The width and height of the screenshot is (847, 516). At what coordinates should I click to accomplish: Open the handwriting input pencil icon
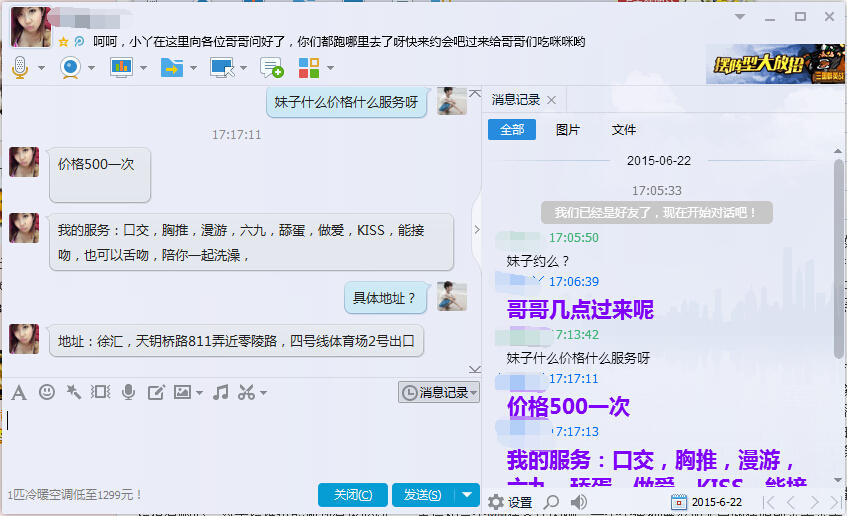pos(156,392)
